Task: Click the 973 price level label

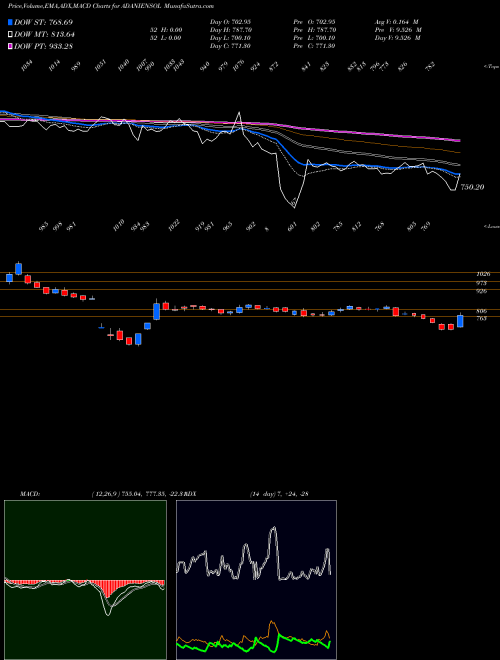Action: click(481, 283)
